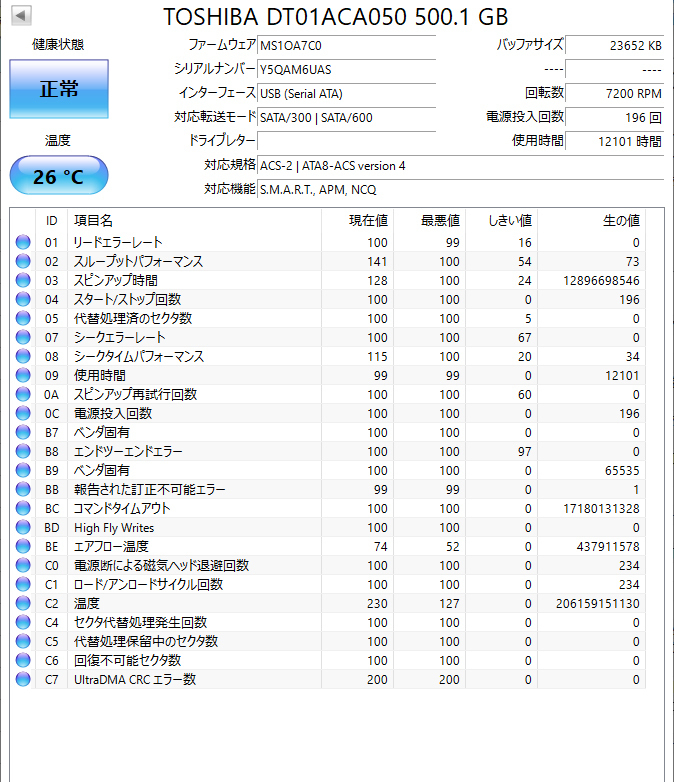Select the 代替処理済のセクタ数 attribute name
The width and height of the screenshot is (674, 782).
133,318
